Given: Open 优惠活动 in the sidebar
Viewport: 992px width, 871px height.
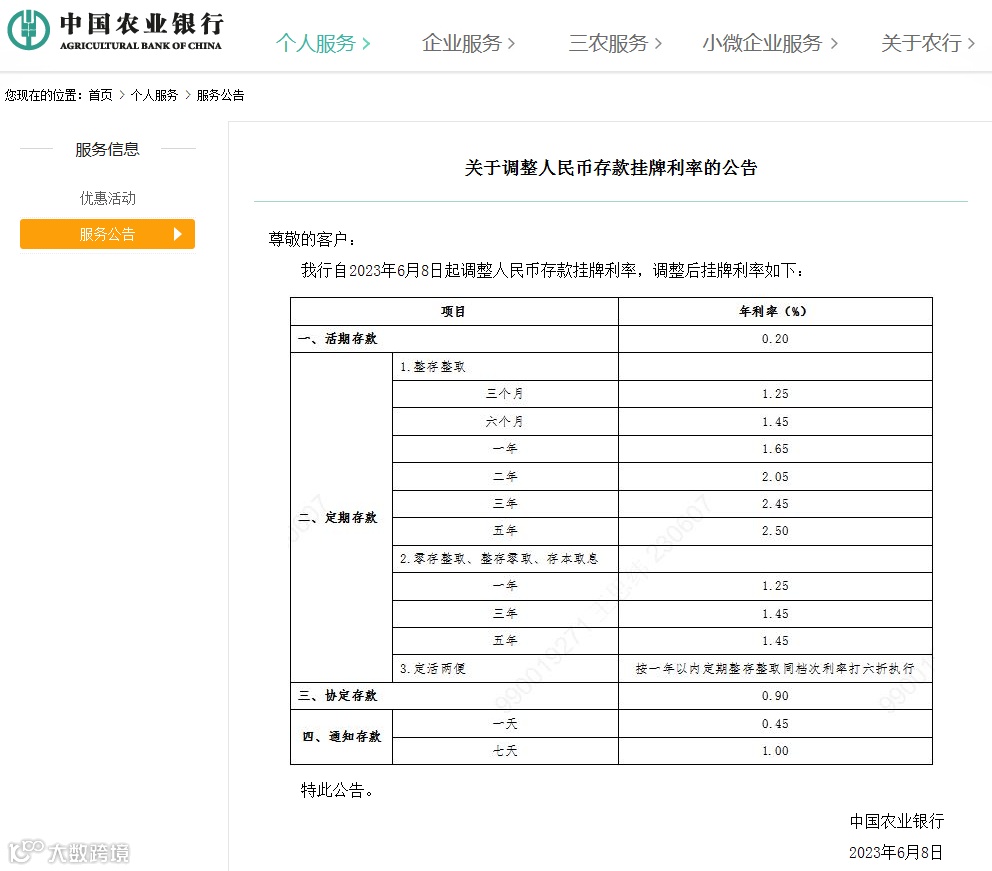Looking at the screenshot, I should [x=108, y=199].
